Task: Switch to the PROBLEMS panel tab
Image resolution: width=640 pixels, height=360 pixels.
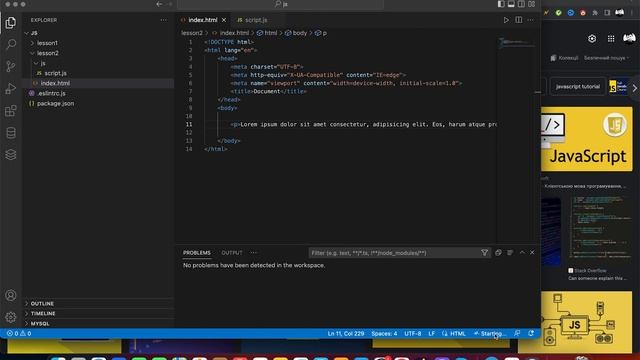Action: (x=197, y=253)
